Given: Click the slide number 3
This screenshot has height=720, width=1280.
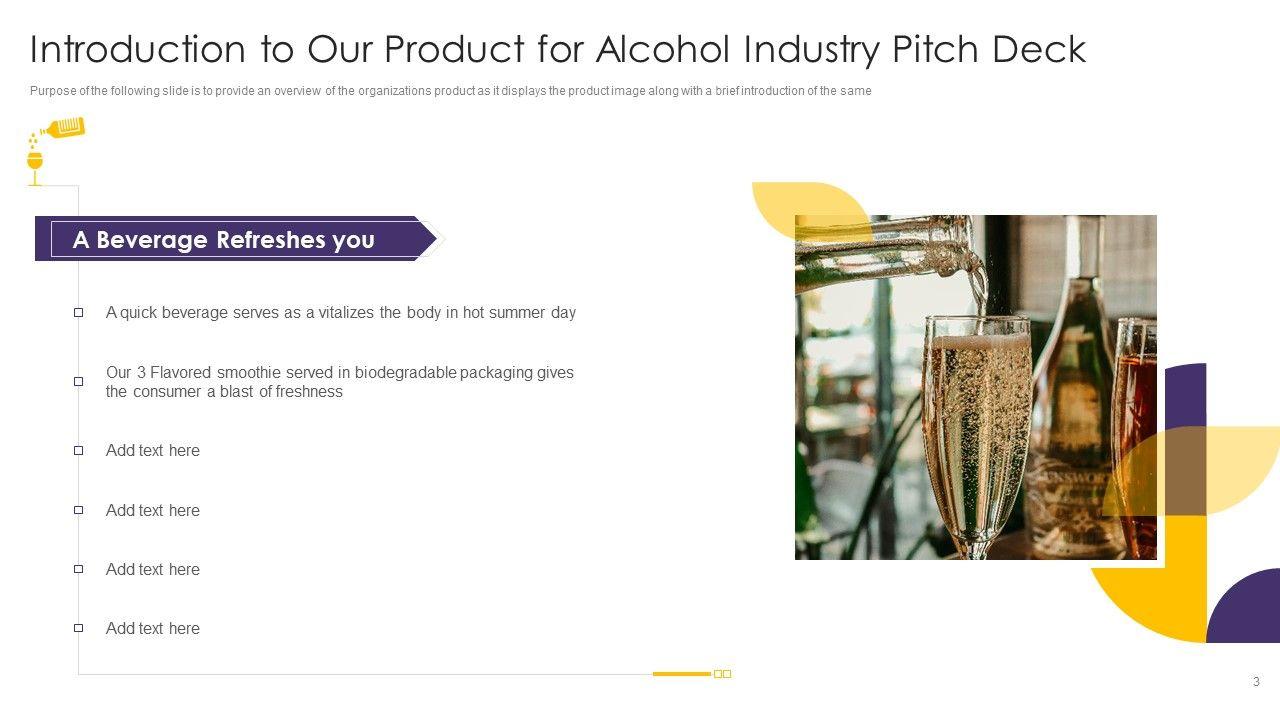Looking at the screenshot, I should point(1256,682).
